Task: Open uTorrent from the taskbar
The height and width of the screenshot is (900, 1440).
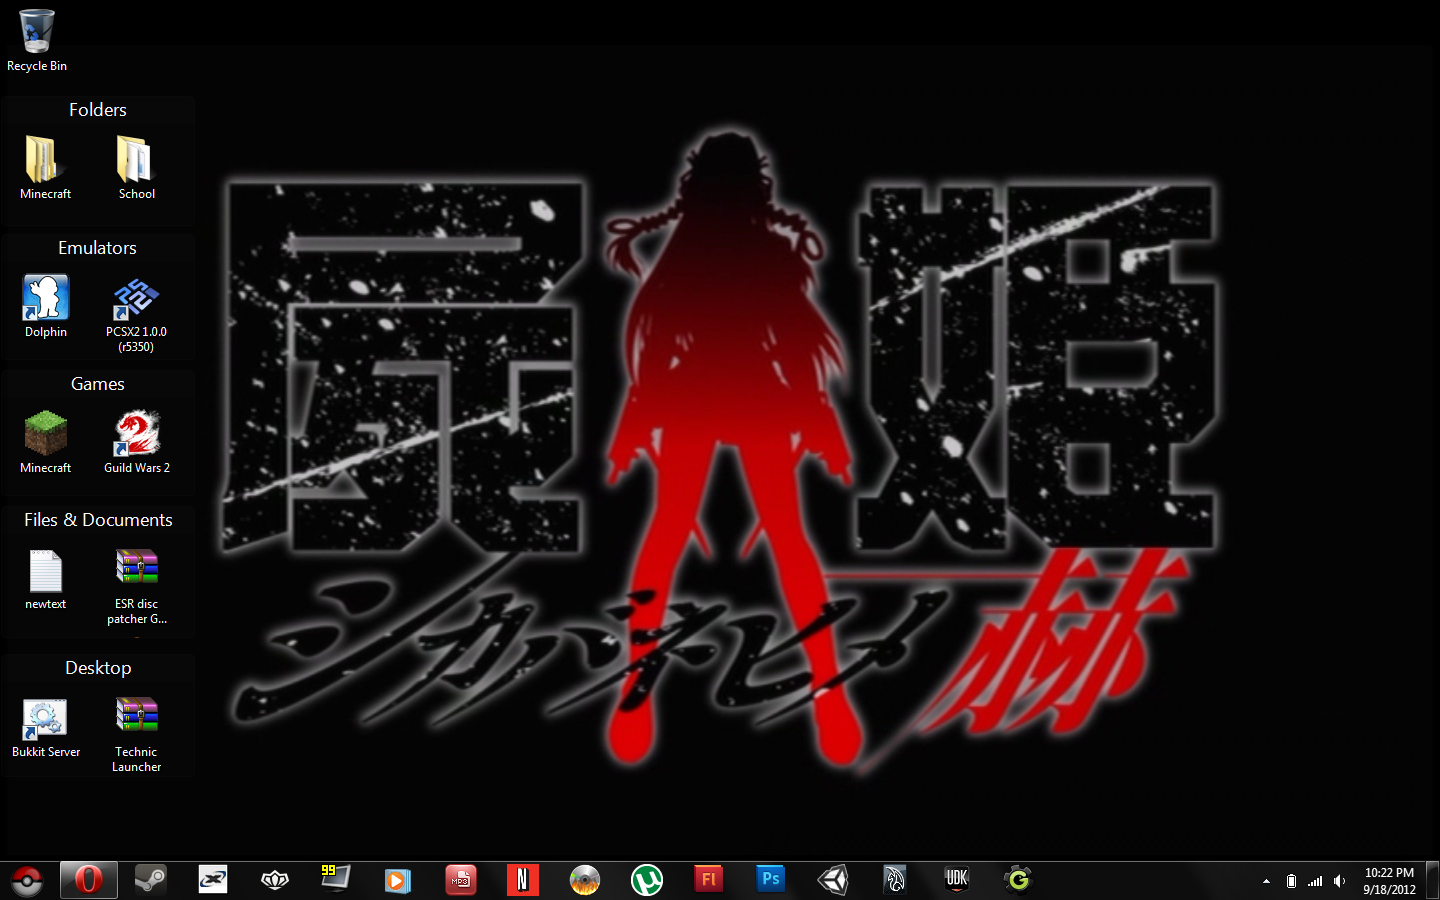Action: (647, 880)
